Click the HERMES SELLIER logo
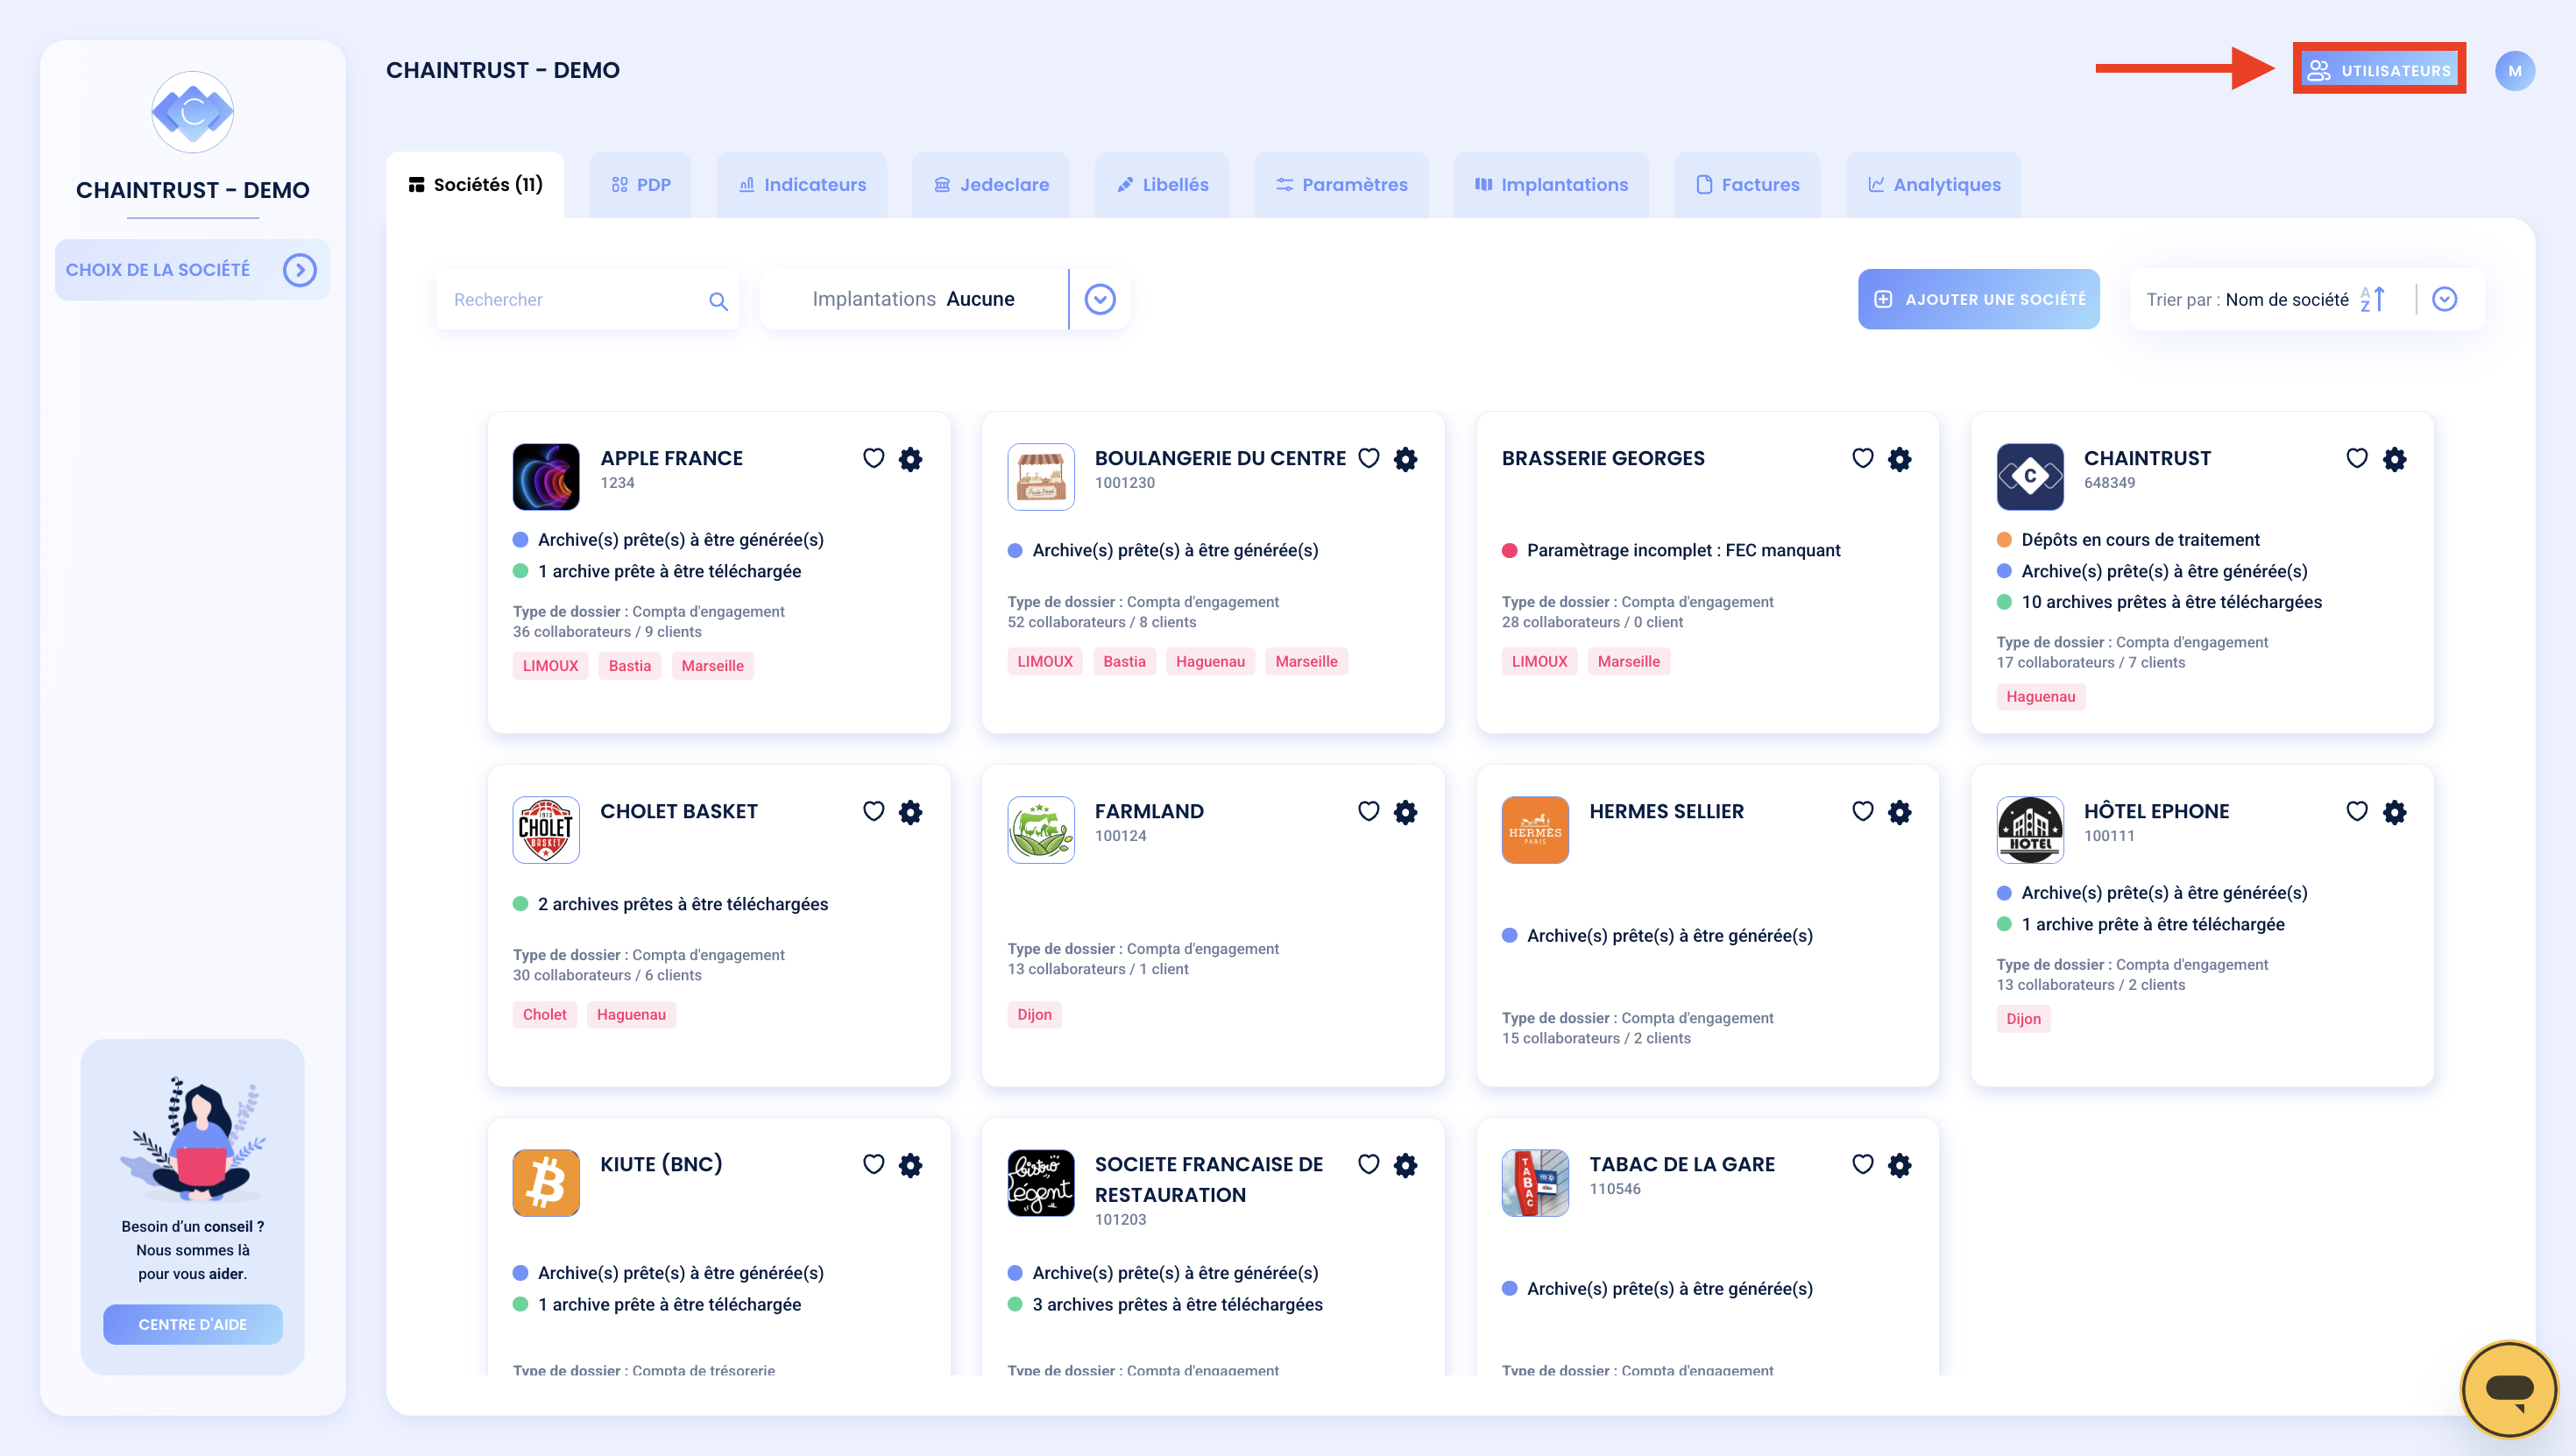This screenshot has width=2576, height=1456. click(1535, 830)
